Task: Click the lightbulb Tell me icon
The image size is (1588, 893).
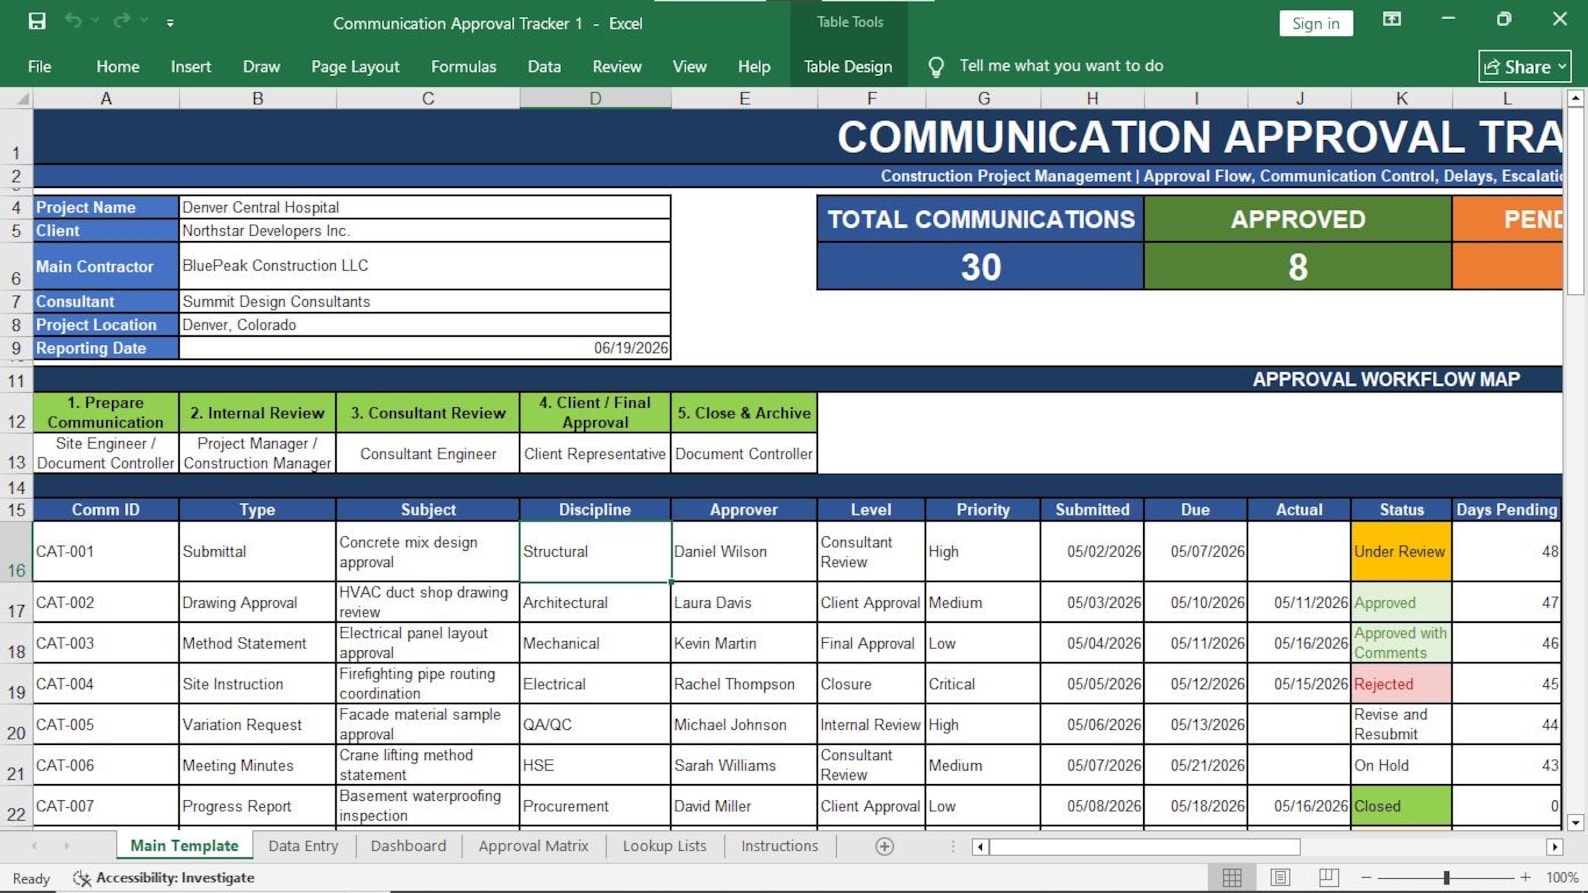Action: (936, 66)
